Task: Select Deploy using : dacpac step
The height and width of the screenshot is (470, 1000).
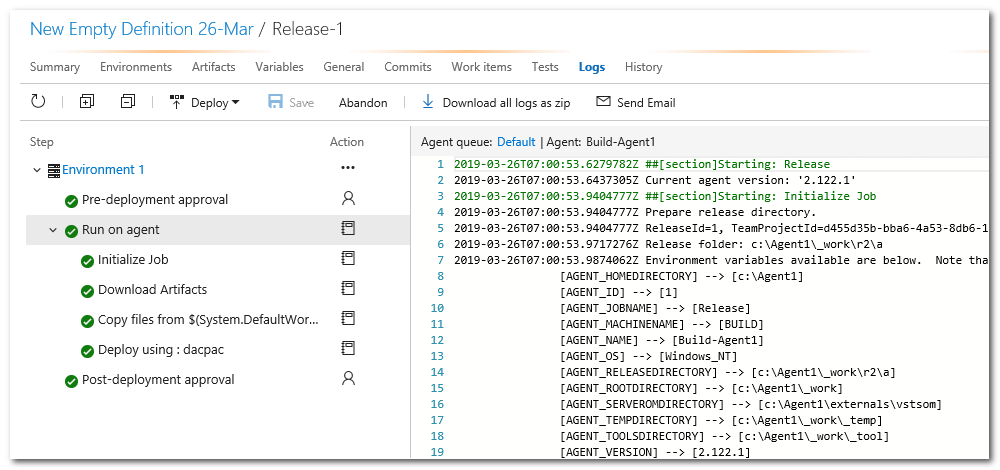Action: 161,349
